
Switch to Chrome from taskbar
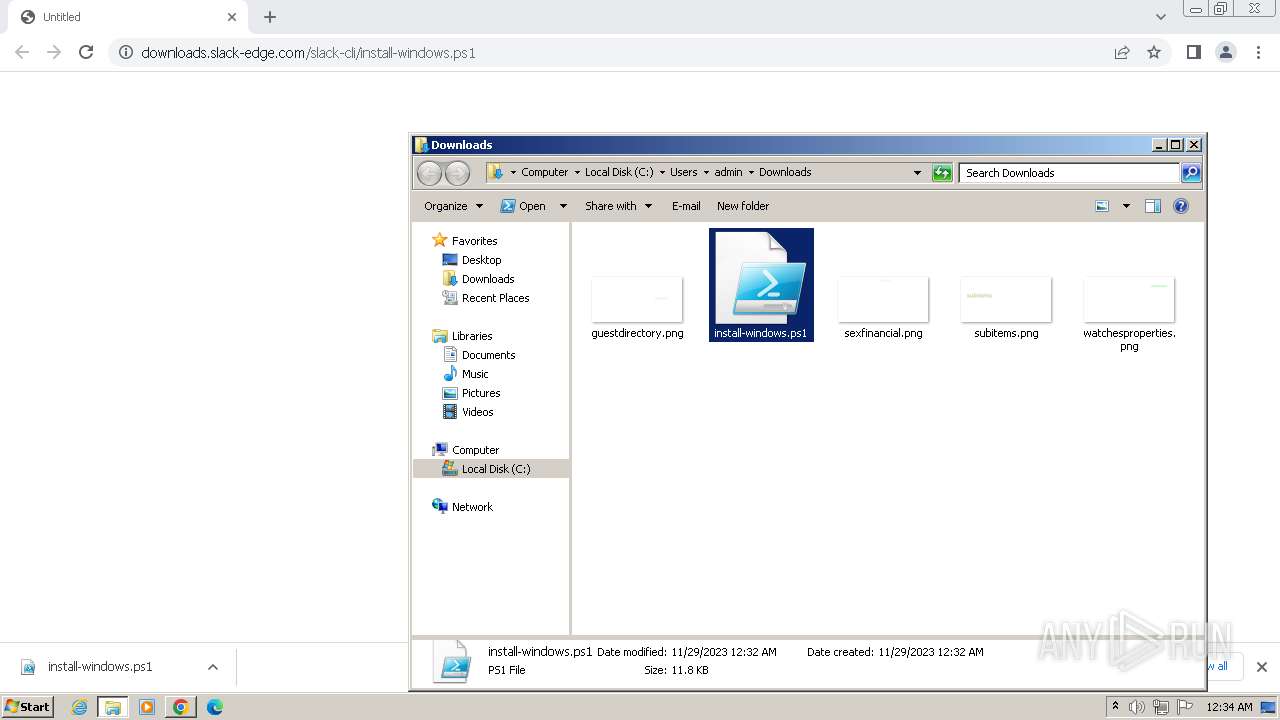coord(181,707)
